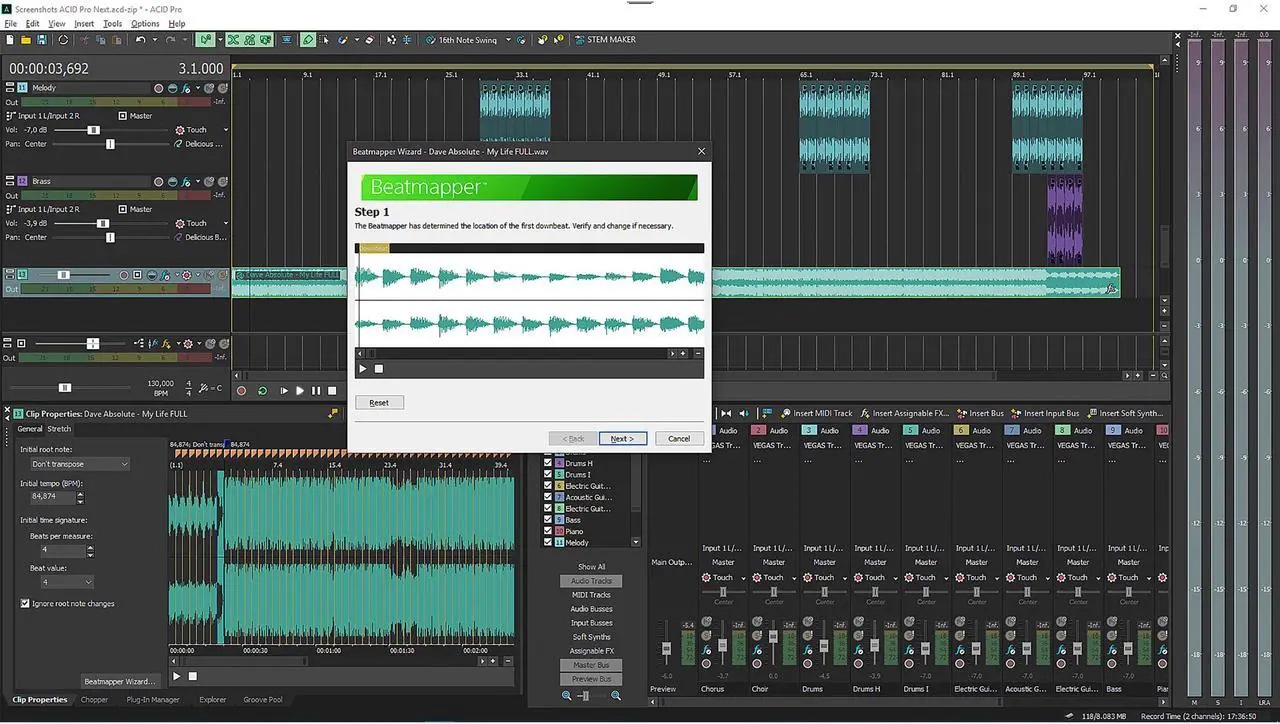
Task: Click Insert Soft Synth in mixer toolbar
Action: 1124,413
